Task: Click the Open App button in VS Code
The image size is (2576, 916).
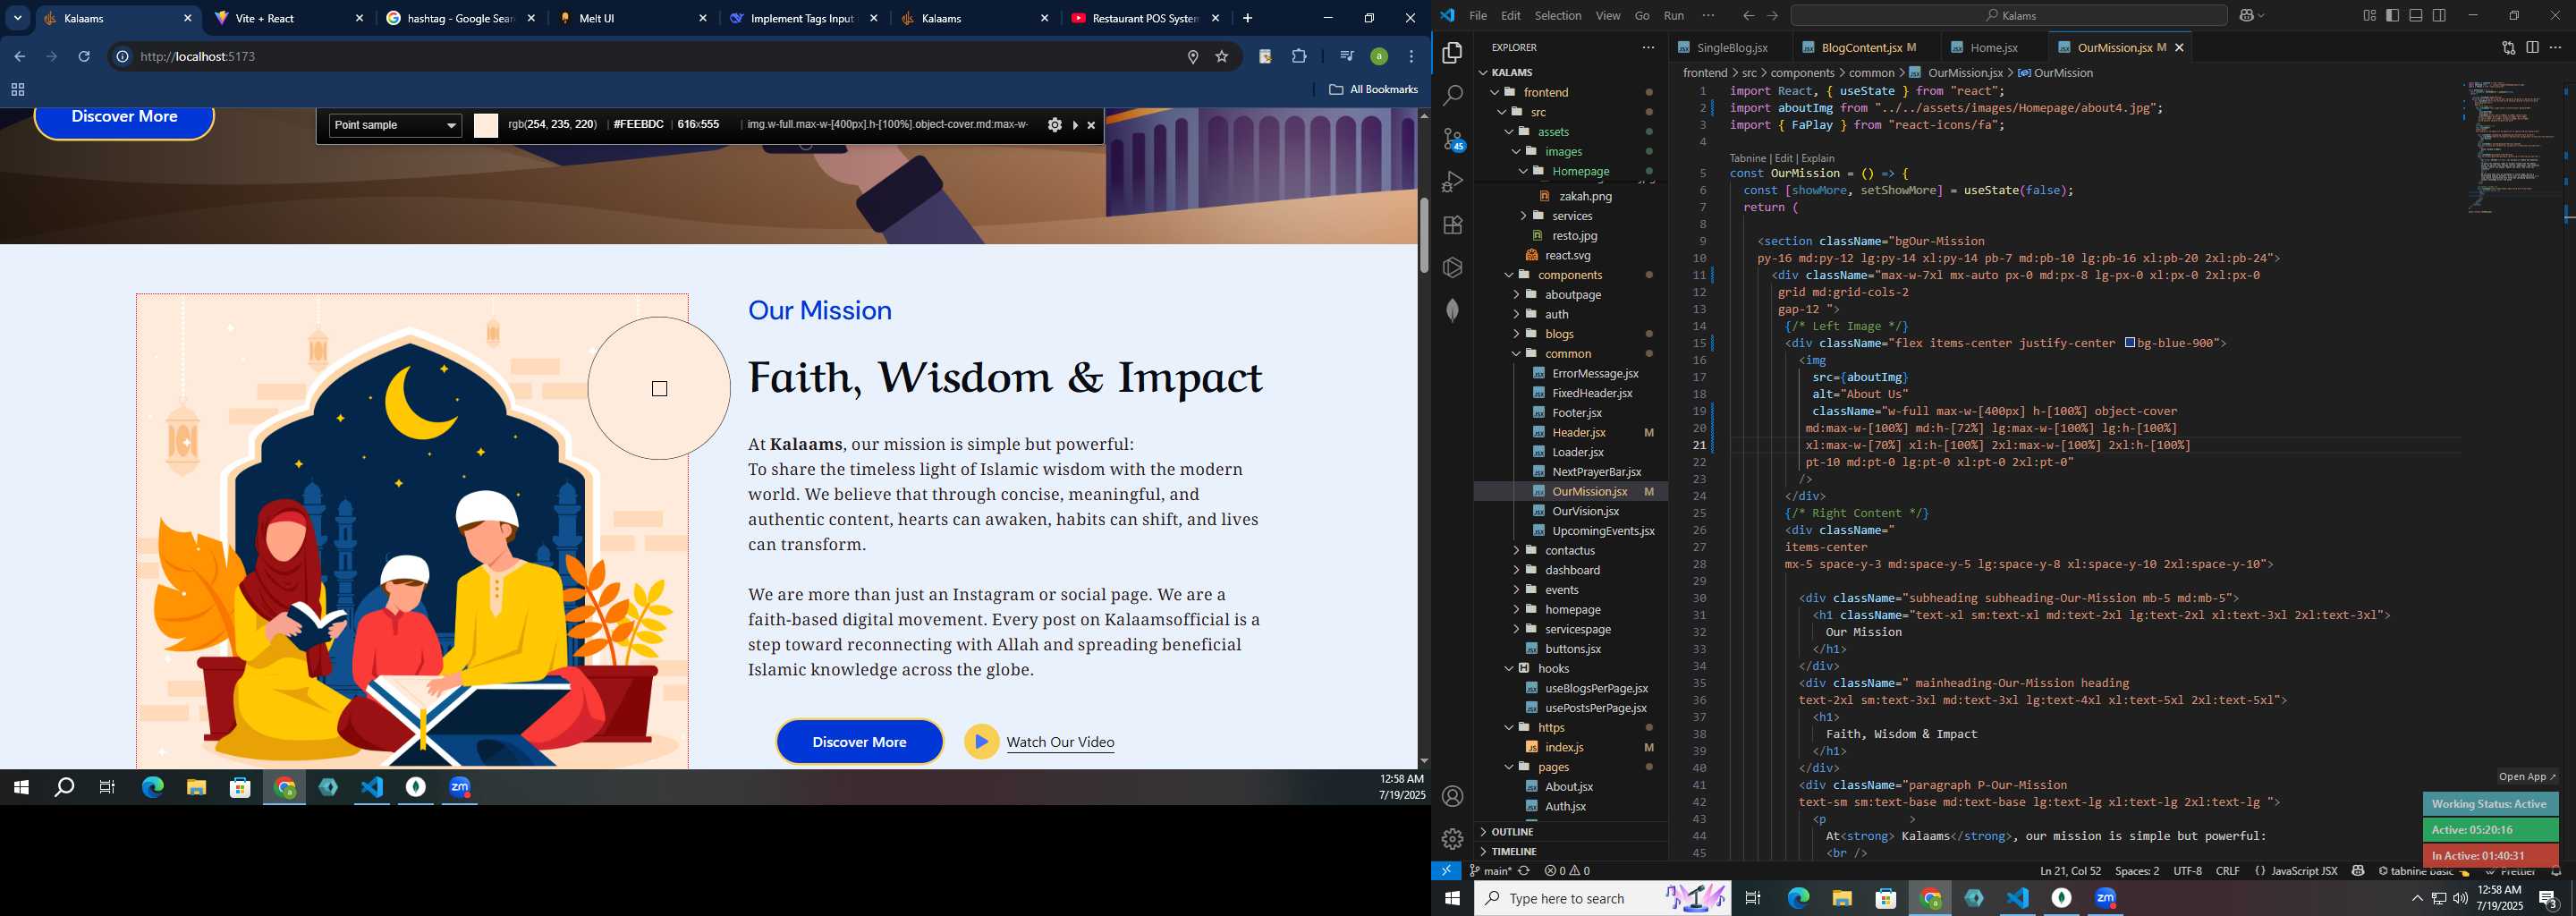Action: click(2527, 777)
